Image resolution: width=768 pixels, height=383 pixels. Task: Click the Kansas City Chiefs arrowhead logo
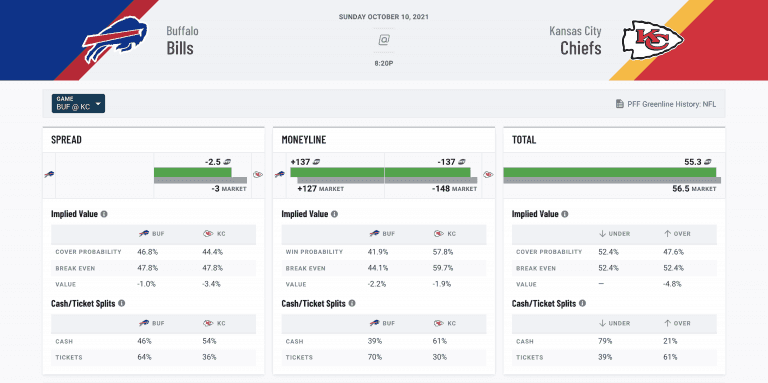[x=652, y=40]
